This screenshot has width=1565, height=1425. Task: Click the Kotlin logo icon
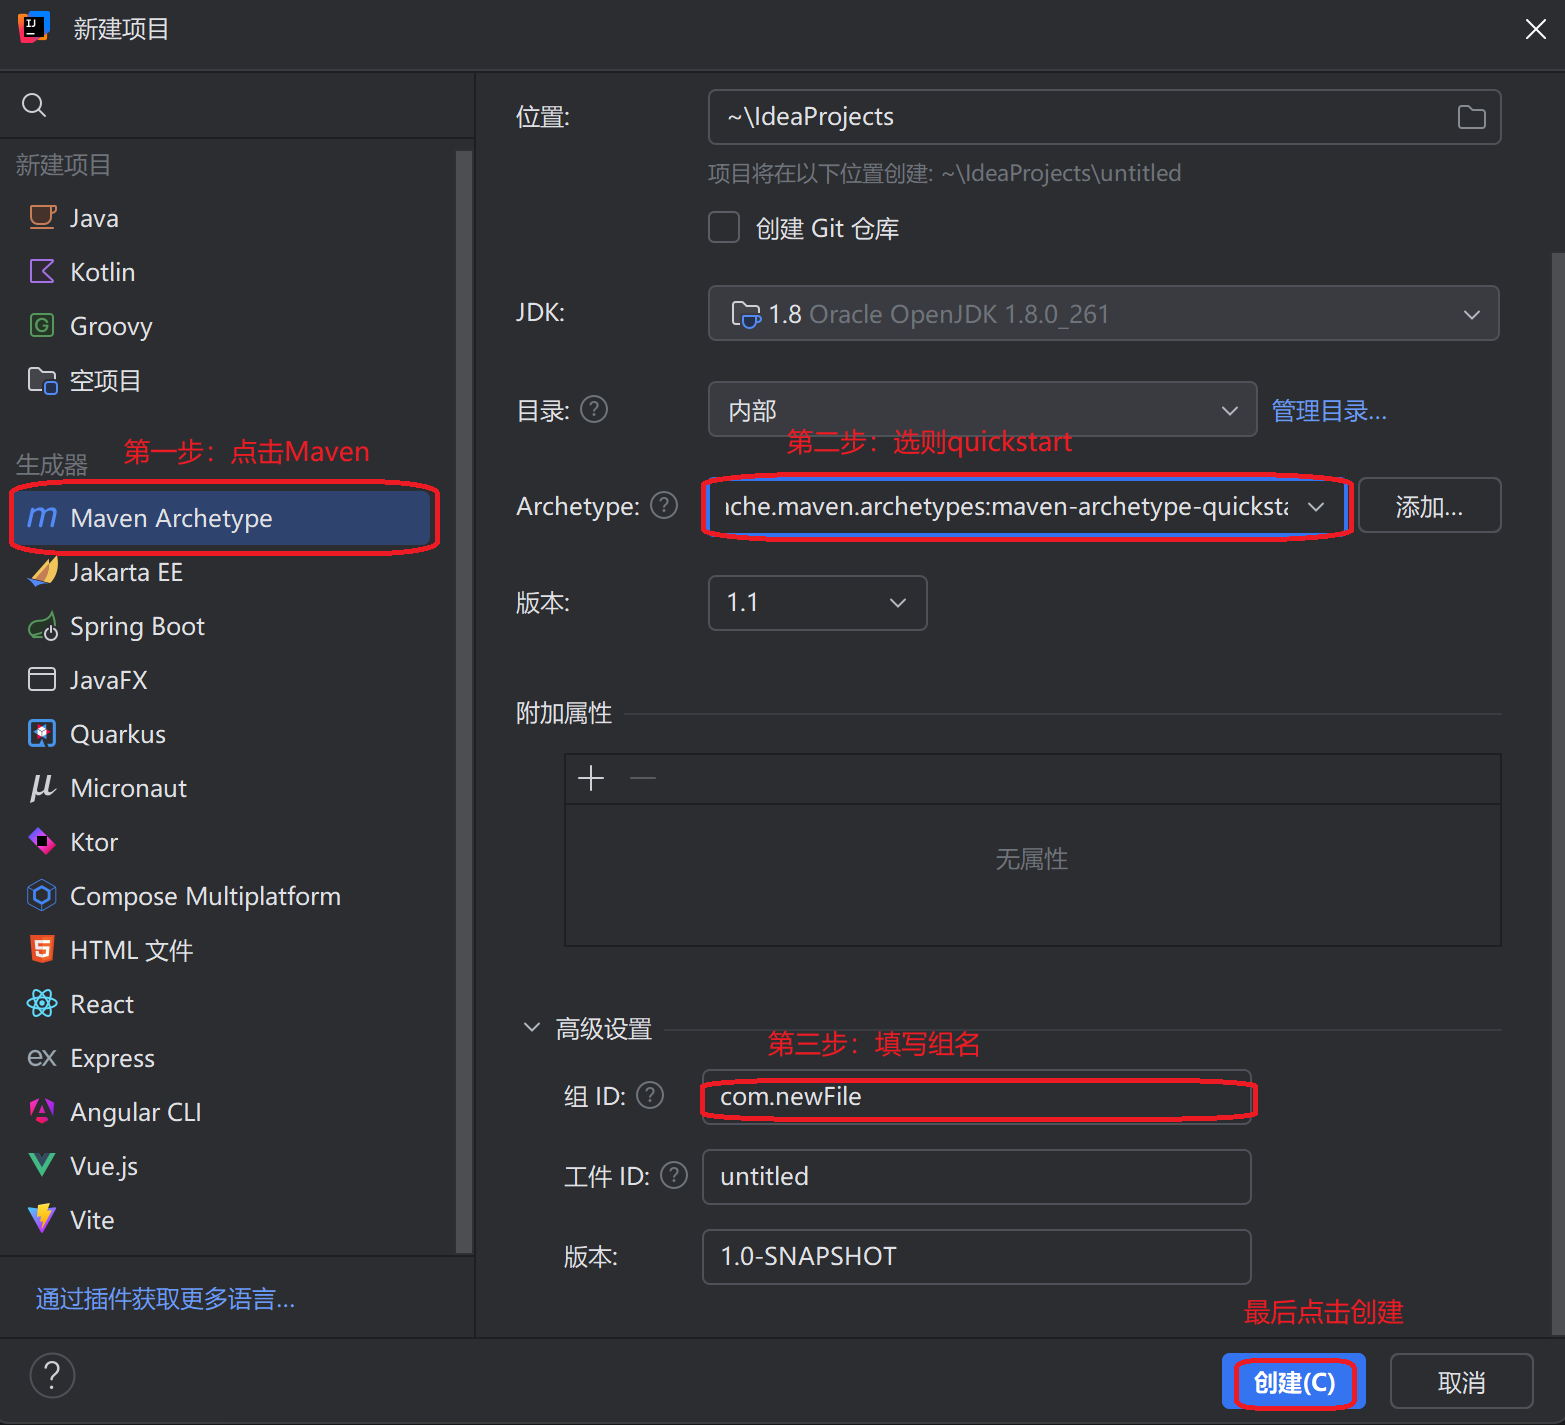pos(42,271)
